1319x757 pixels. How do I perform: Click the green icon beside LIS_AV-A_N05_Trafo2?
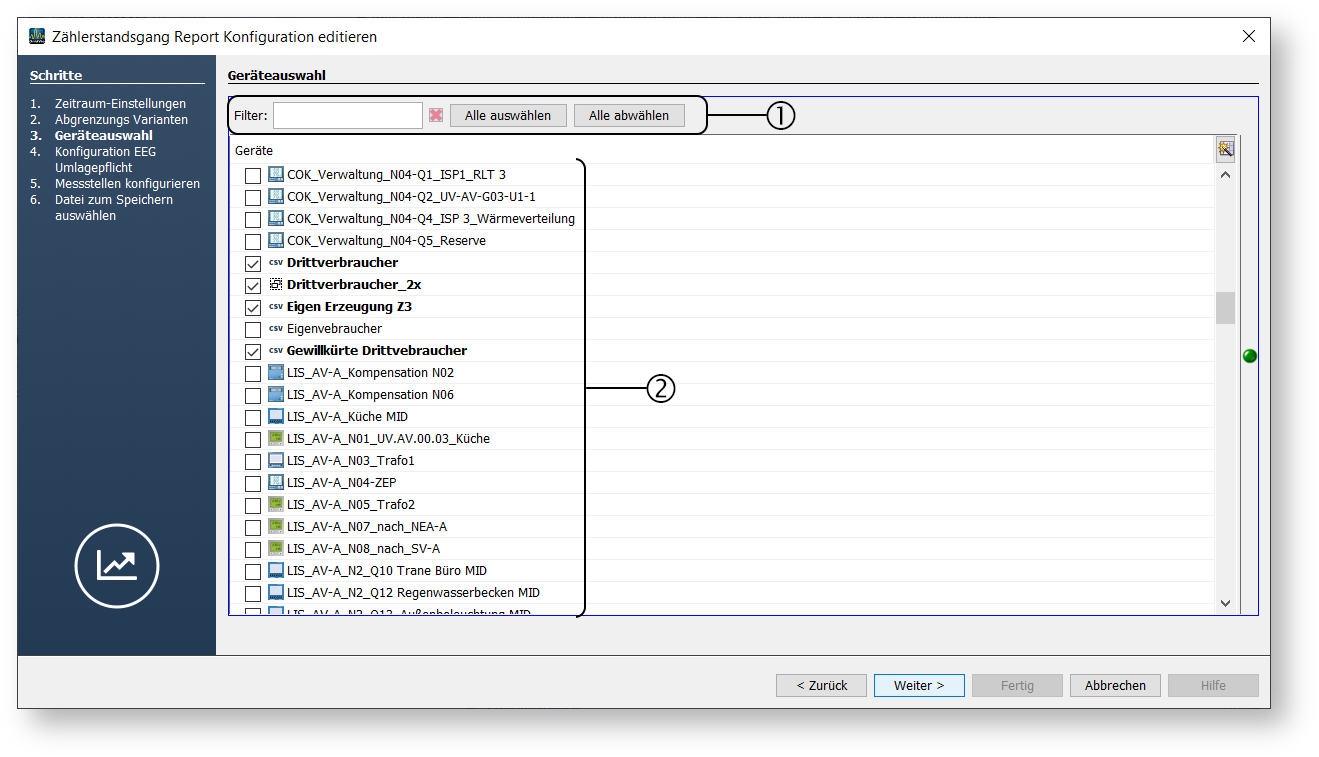(276, 505)
